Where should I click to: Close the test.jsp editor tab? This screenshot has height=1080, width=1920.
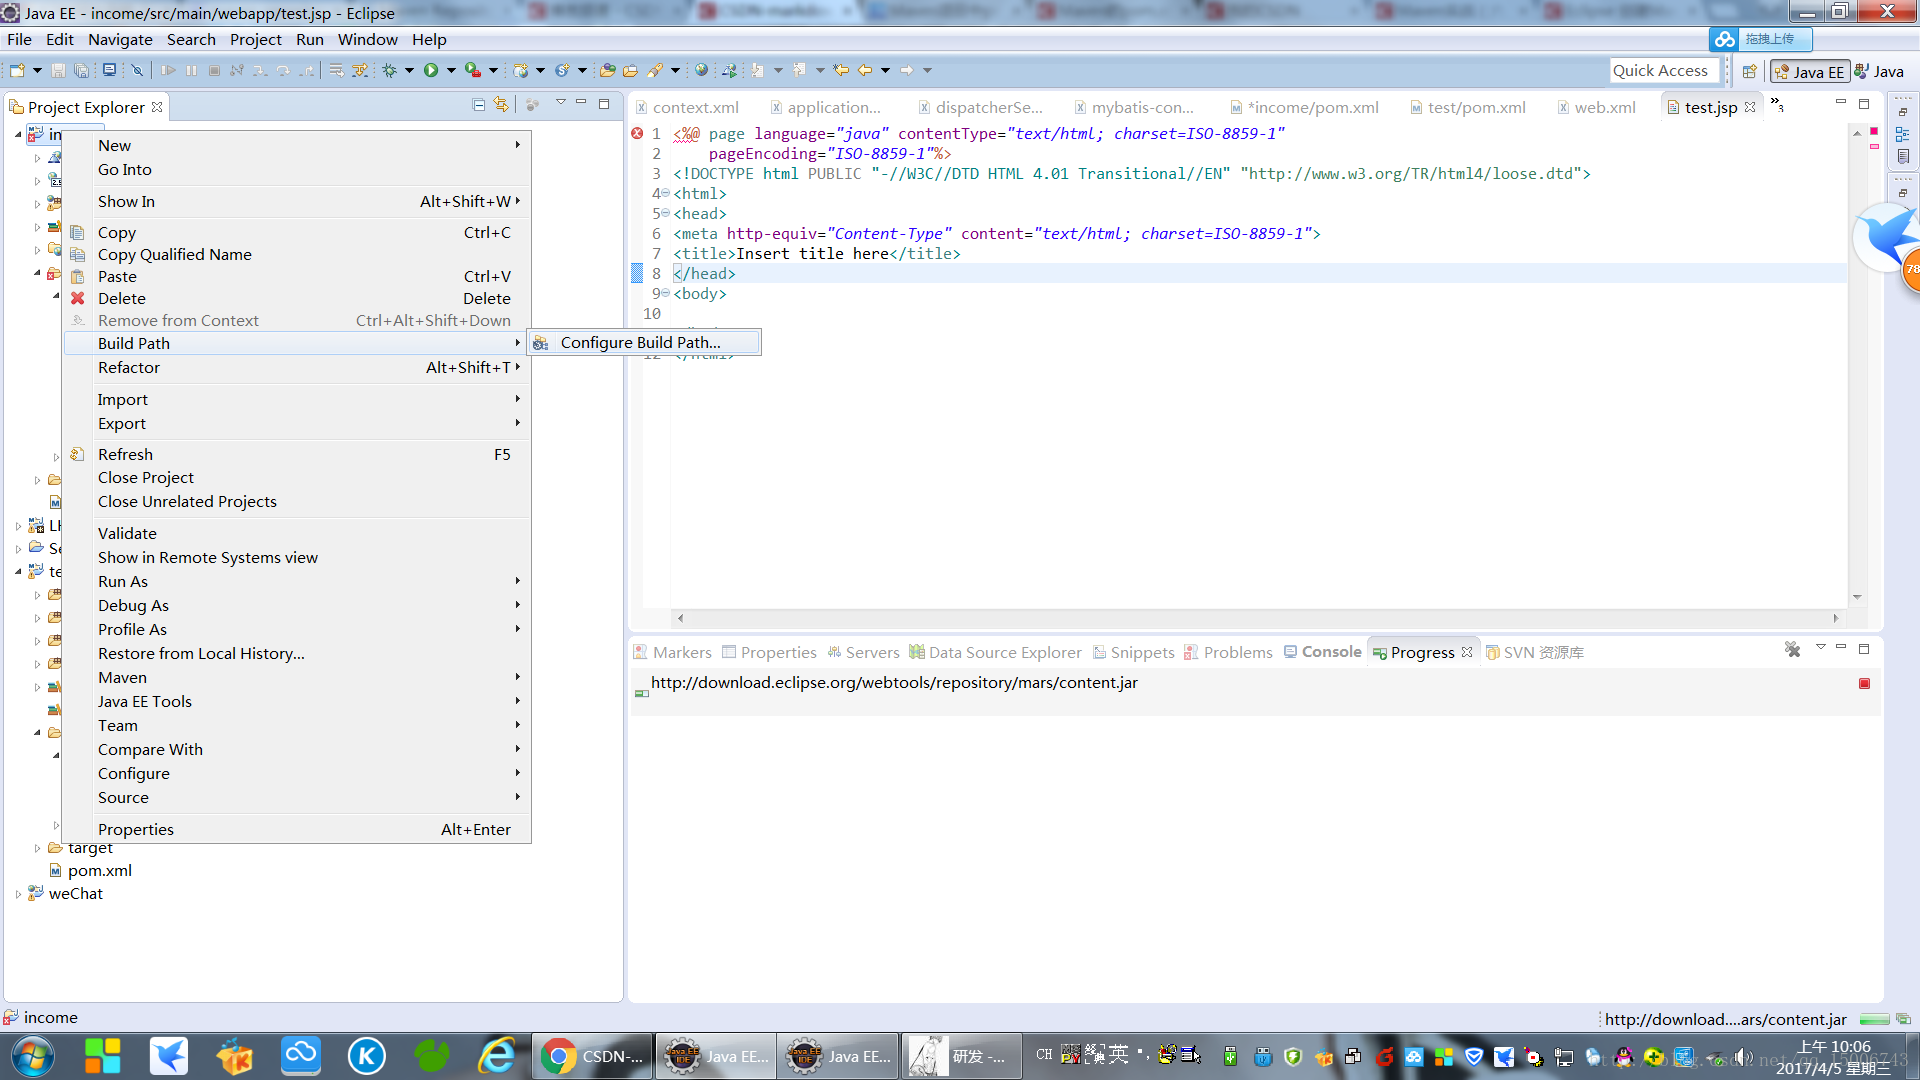pos(1750,107)
